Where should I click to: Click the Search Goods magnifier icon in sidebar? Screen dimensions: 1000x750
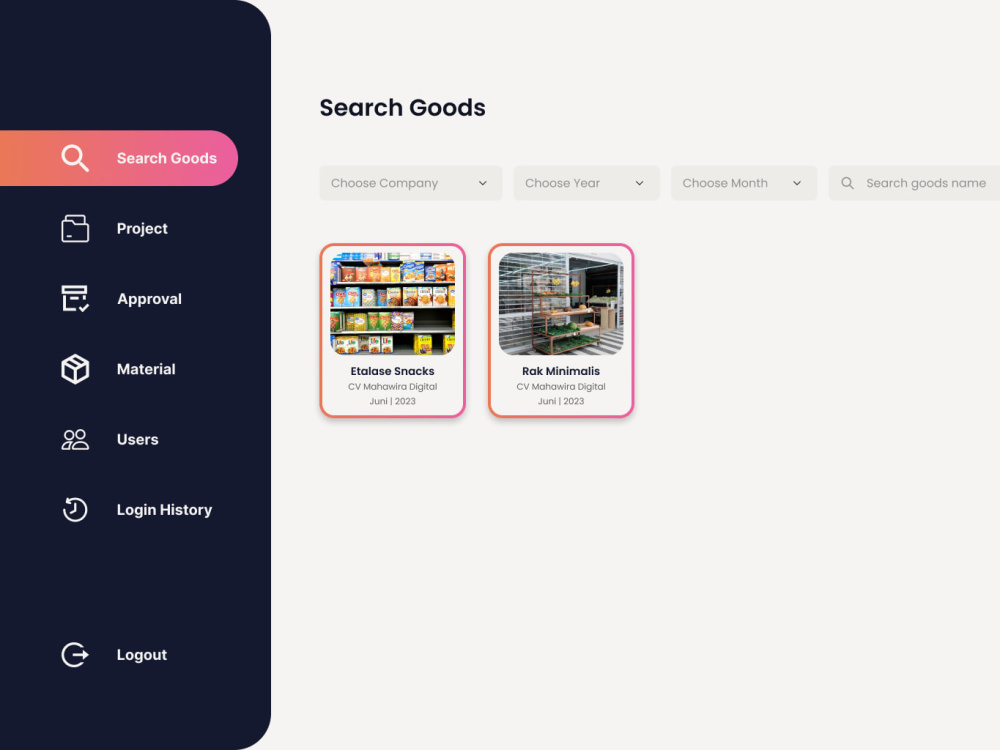pos(75,158)
